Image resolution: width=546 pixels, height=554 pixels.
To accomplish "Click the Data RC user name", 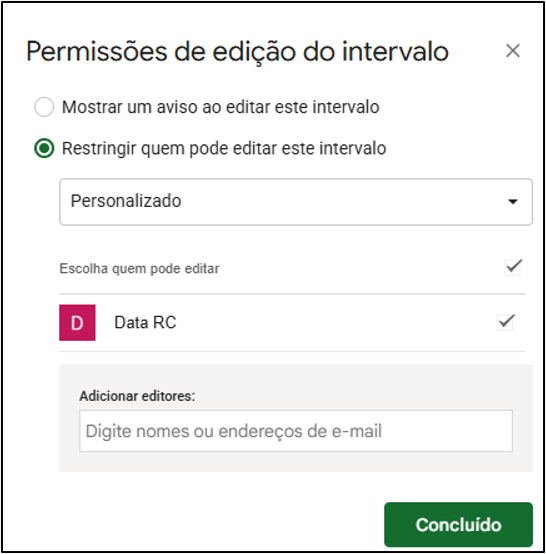I will pos(145,323).
